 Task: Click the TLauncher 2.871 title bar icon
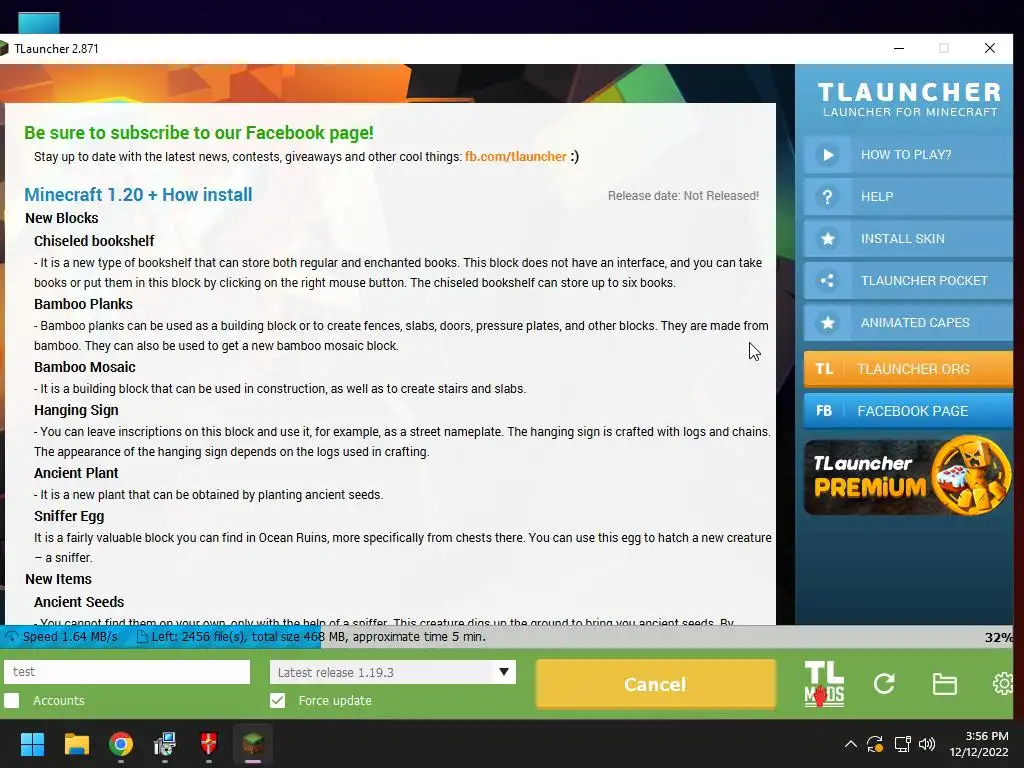(4, 48)
